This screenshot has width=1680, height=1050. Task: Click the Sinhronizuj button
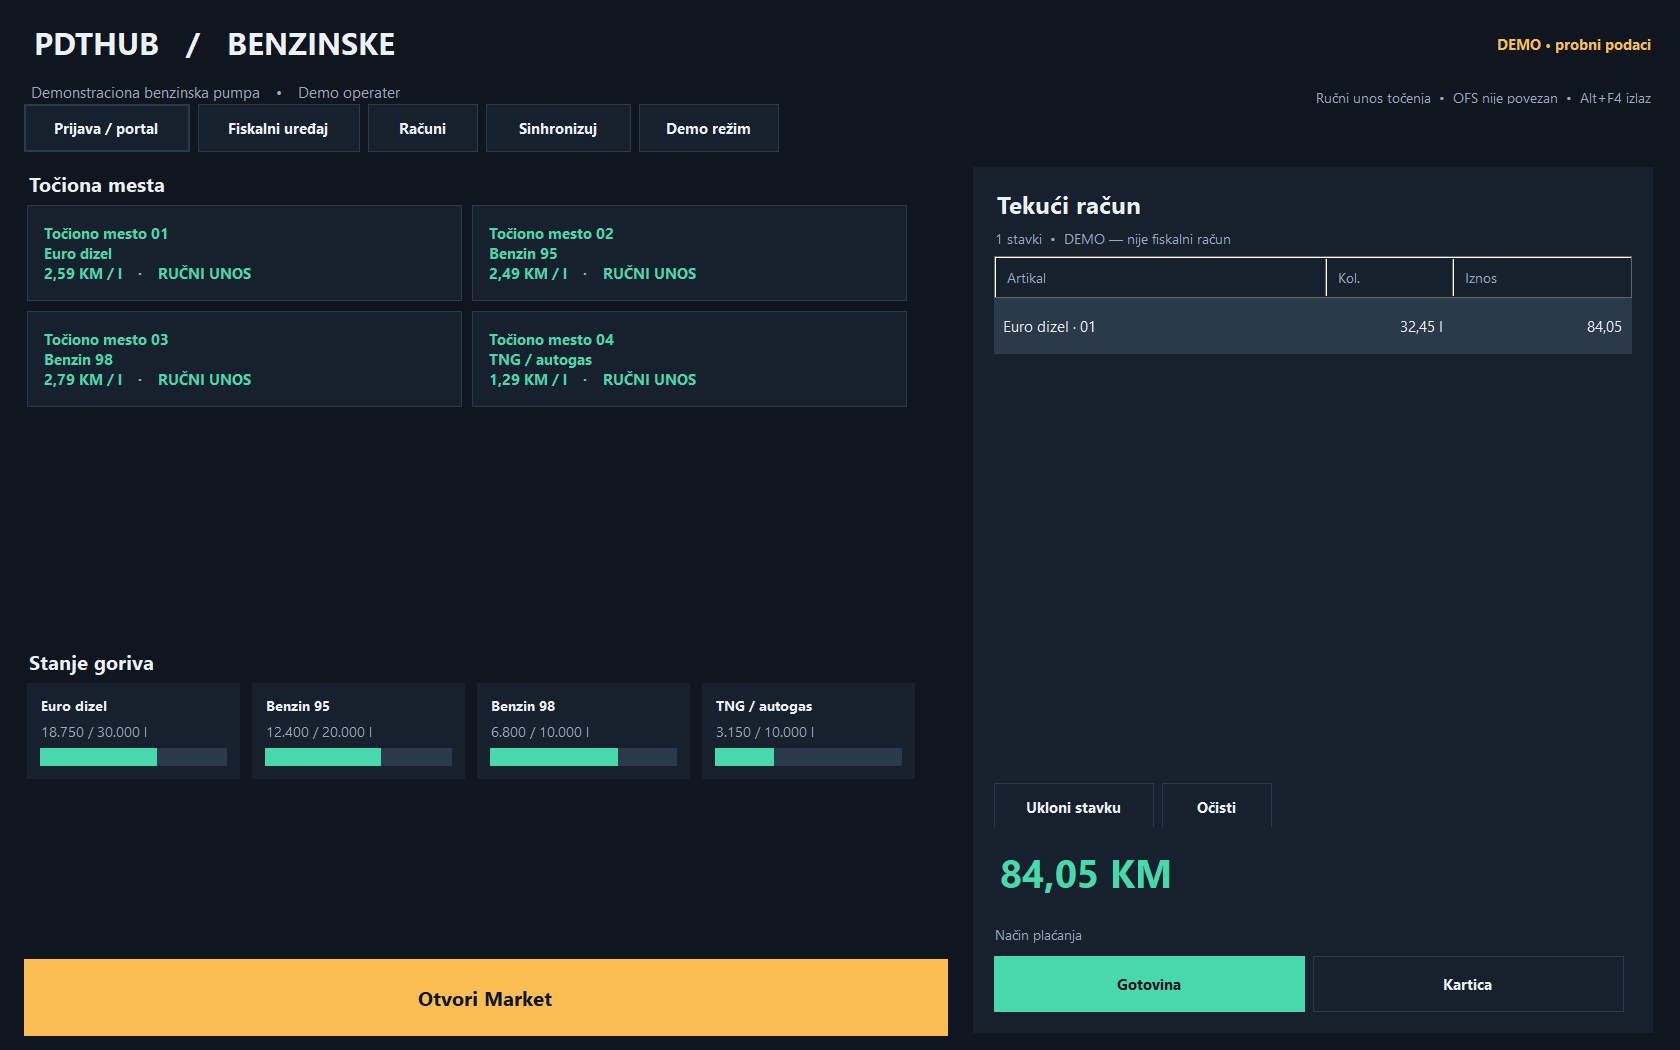pos(558,128)
